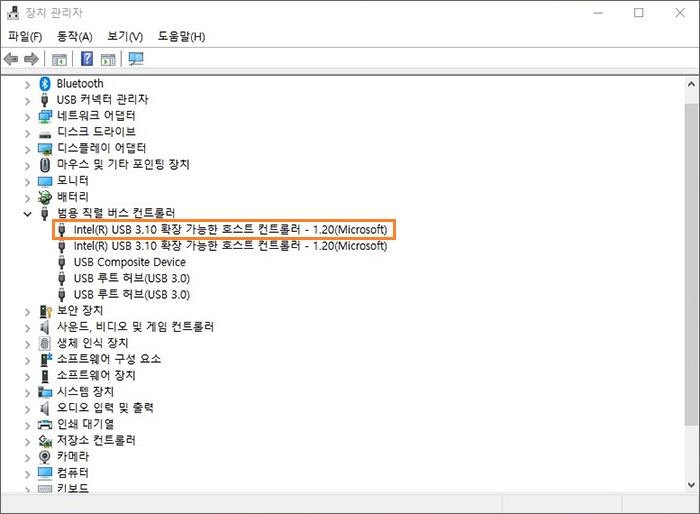Viewport: 700px width, 514px height.
Task: Click the USB Composite Device plug icon
Action: 62,262
